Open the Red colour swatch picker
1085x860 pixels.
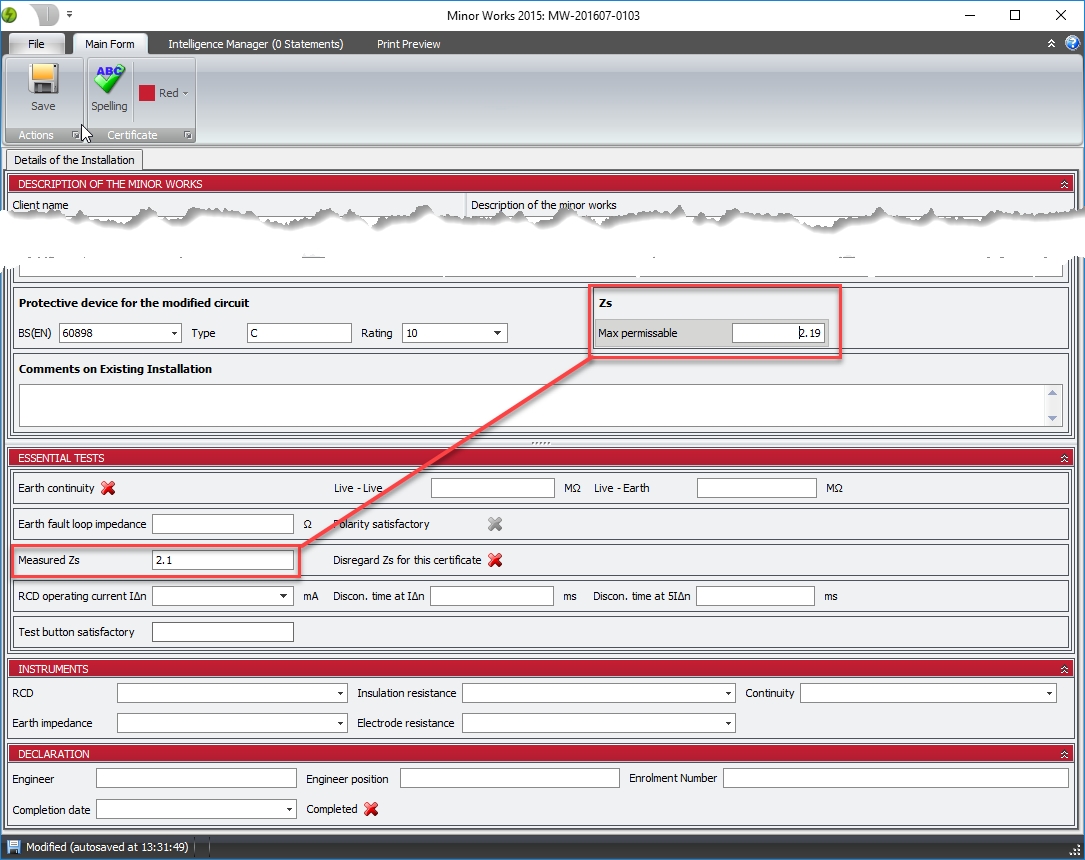(164, 93)
